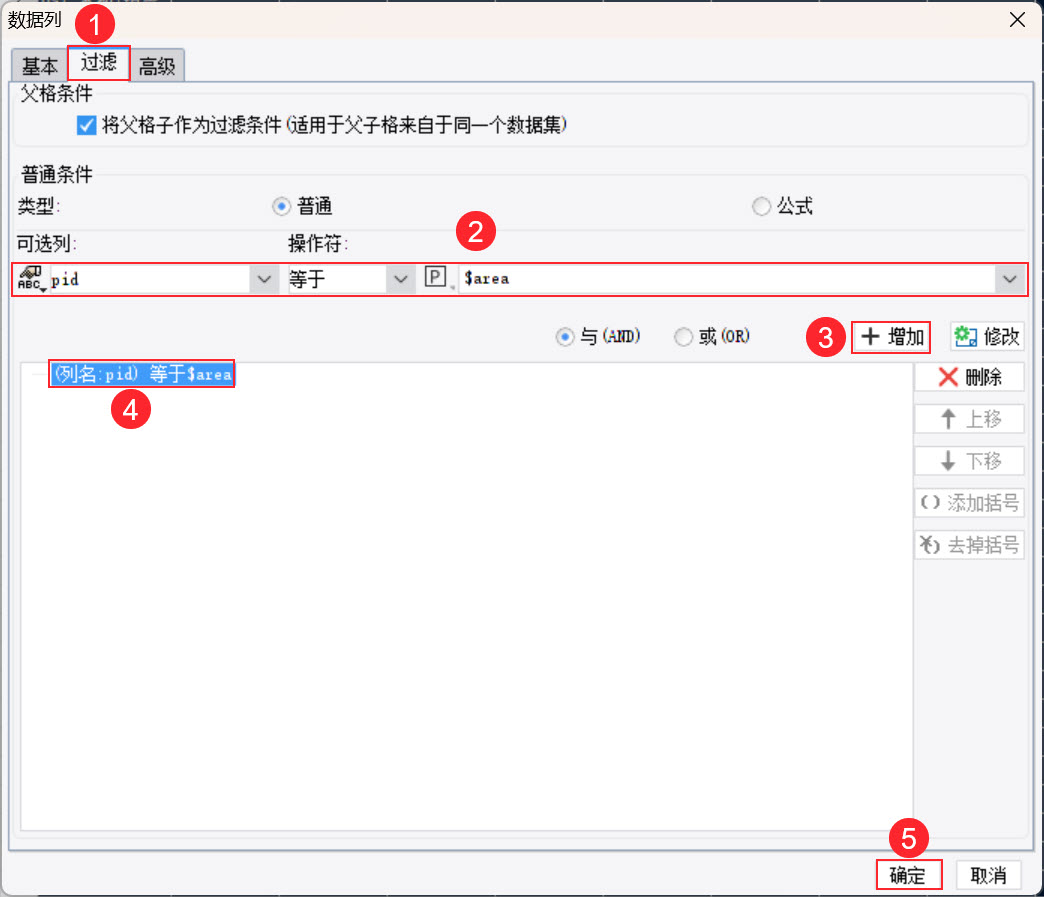Viewport: 1044px width, 897px height.
Task: Select the 普通 type radio button
Action: click(x=282, y=206)
